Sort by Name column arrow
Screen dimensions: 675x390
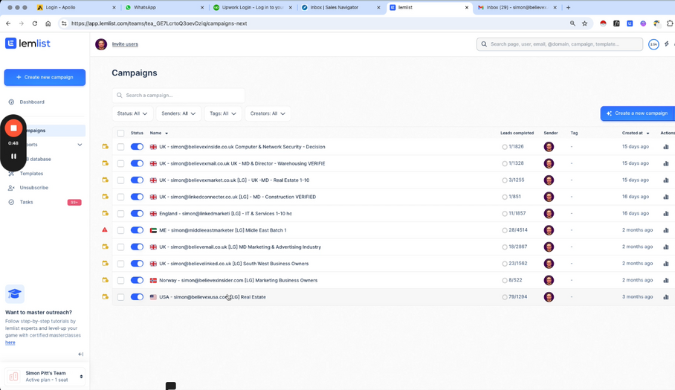click(x=167, y=133)
